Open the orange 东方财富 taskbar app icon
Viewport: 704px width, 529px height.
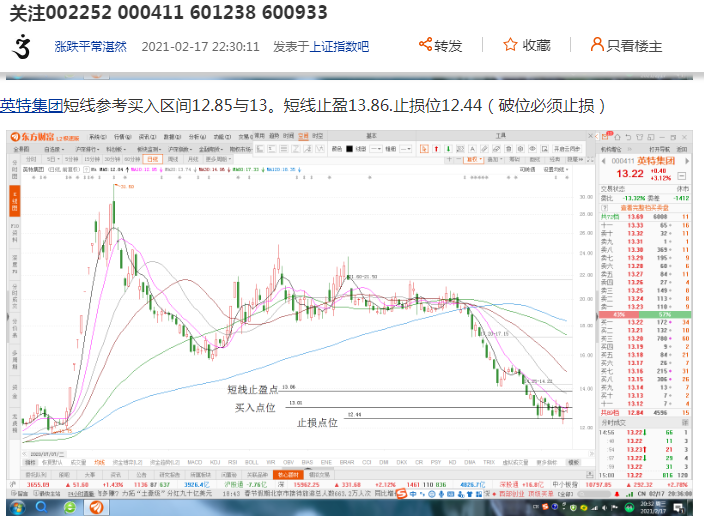(x=97, y=507)
